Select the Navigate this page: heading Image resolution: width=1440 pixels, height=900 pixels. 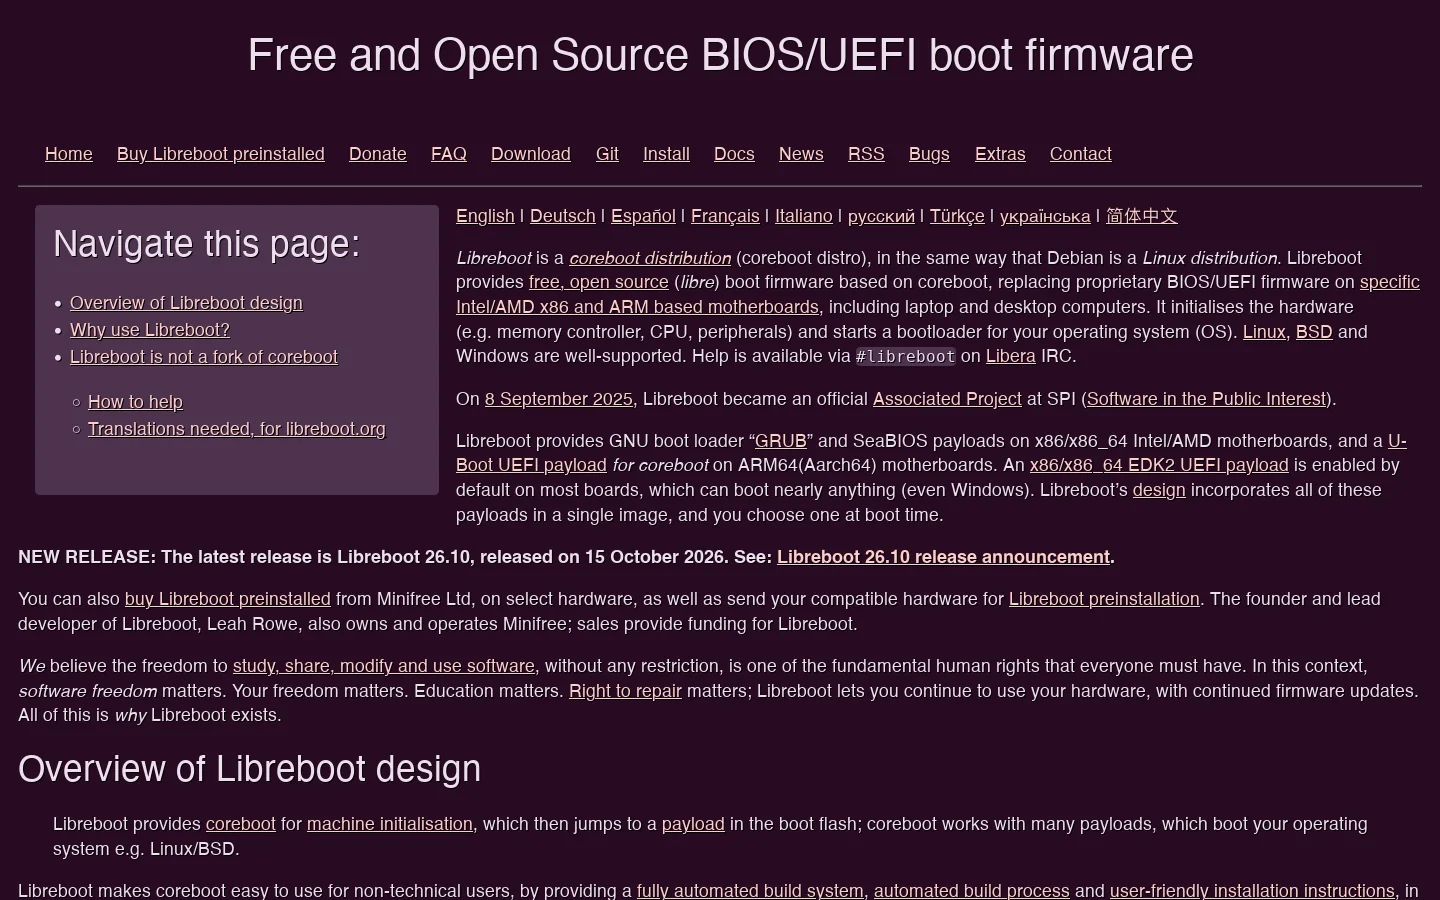[x=206, y=244]
